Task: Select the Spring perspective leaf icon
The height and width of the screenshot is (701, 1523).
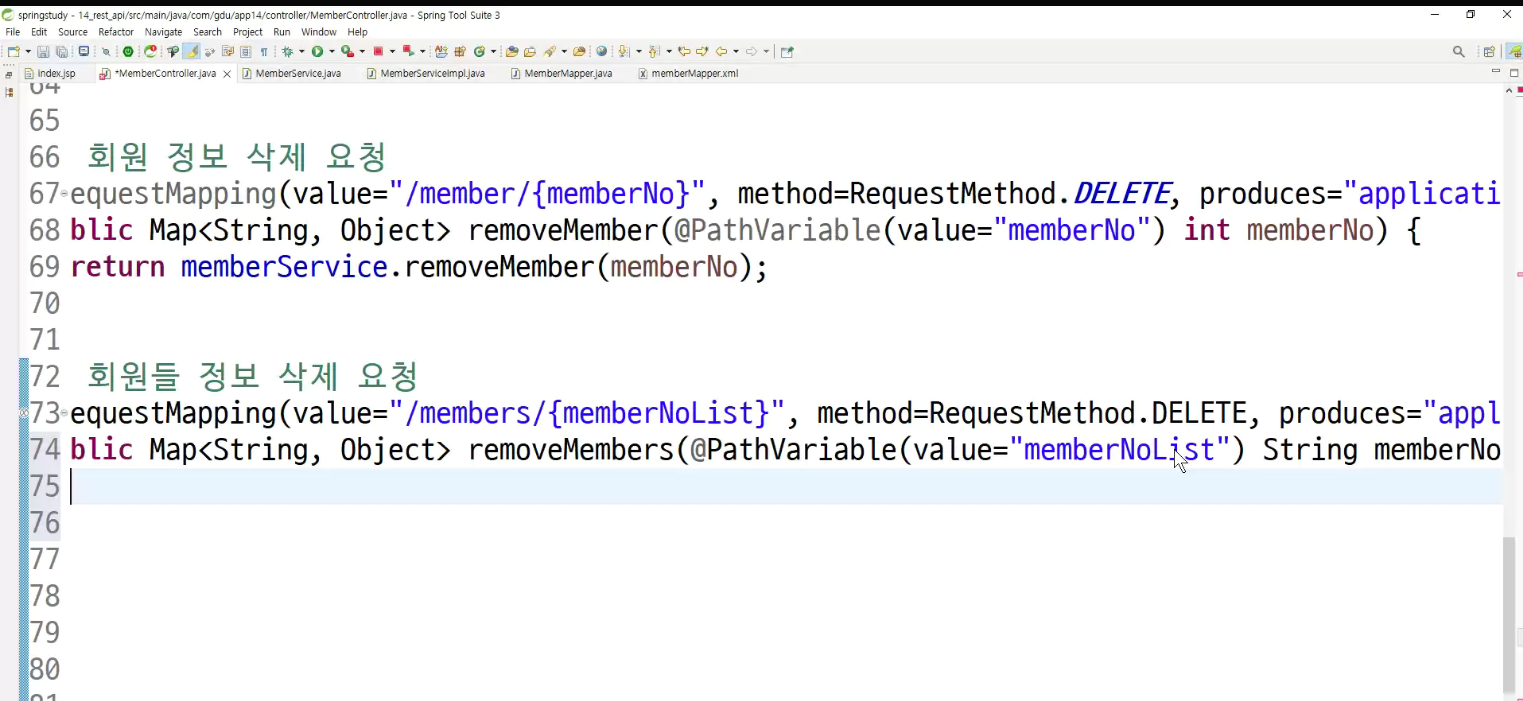Action: point(1514,52)
